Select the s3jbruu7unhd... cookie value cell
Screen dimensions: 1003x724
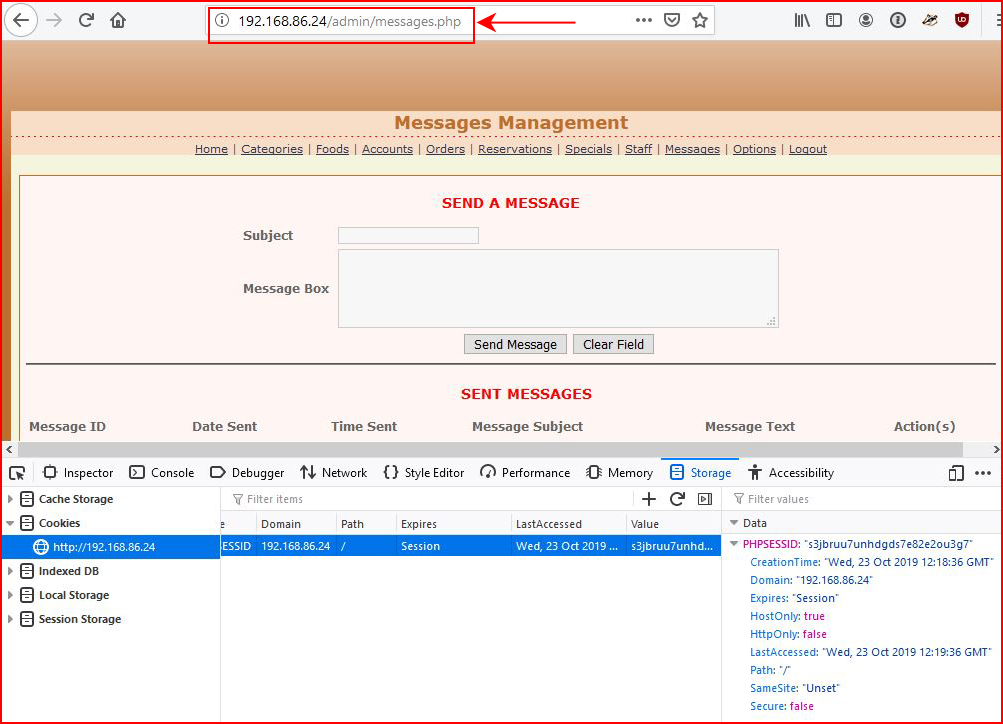(674, 546)
